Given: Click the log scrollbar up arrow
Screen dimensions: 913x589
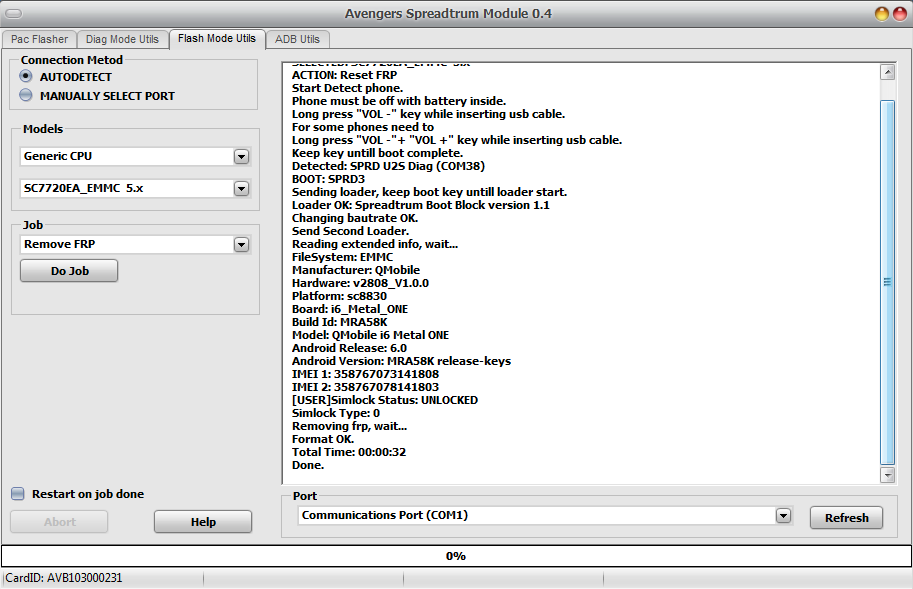Looking at the screenshot, I should 887,72.
